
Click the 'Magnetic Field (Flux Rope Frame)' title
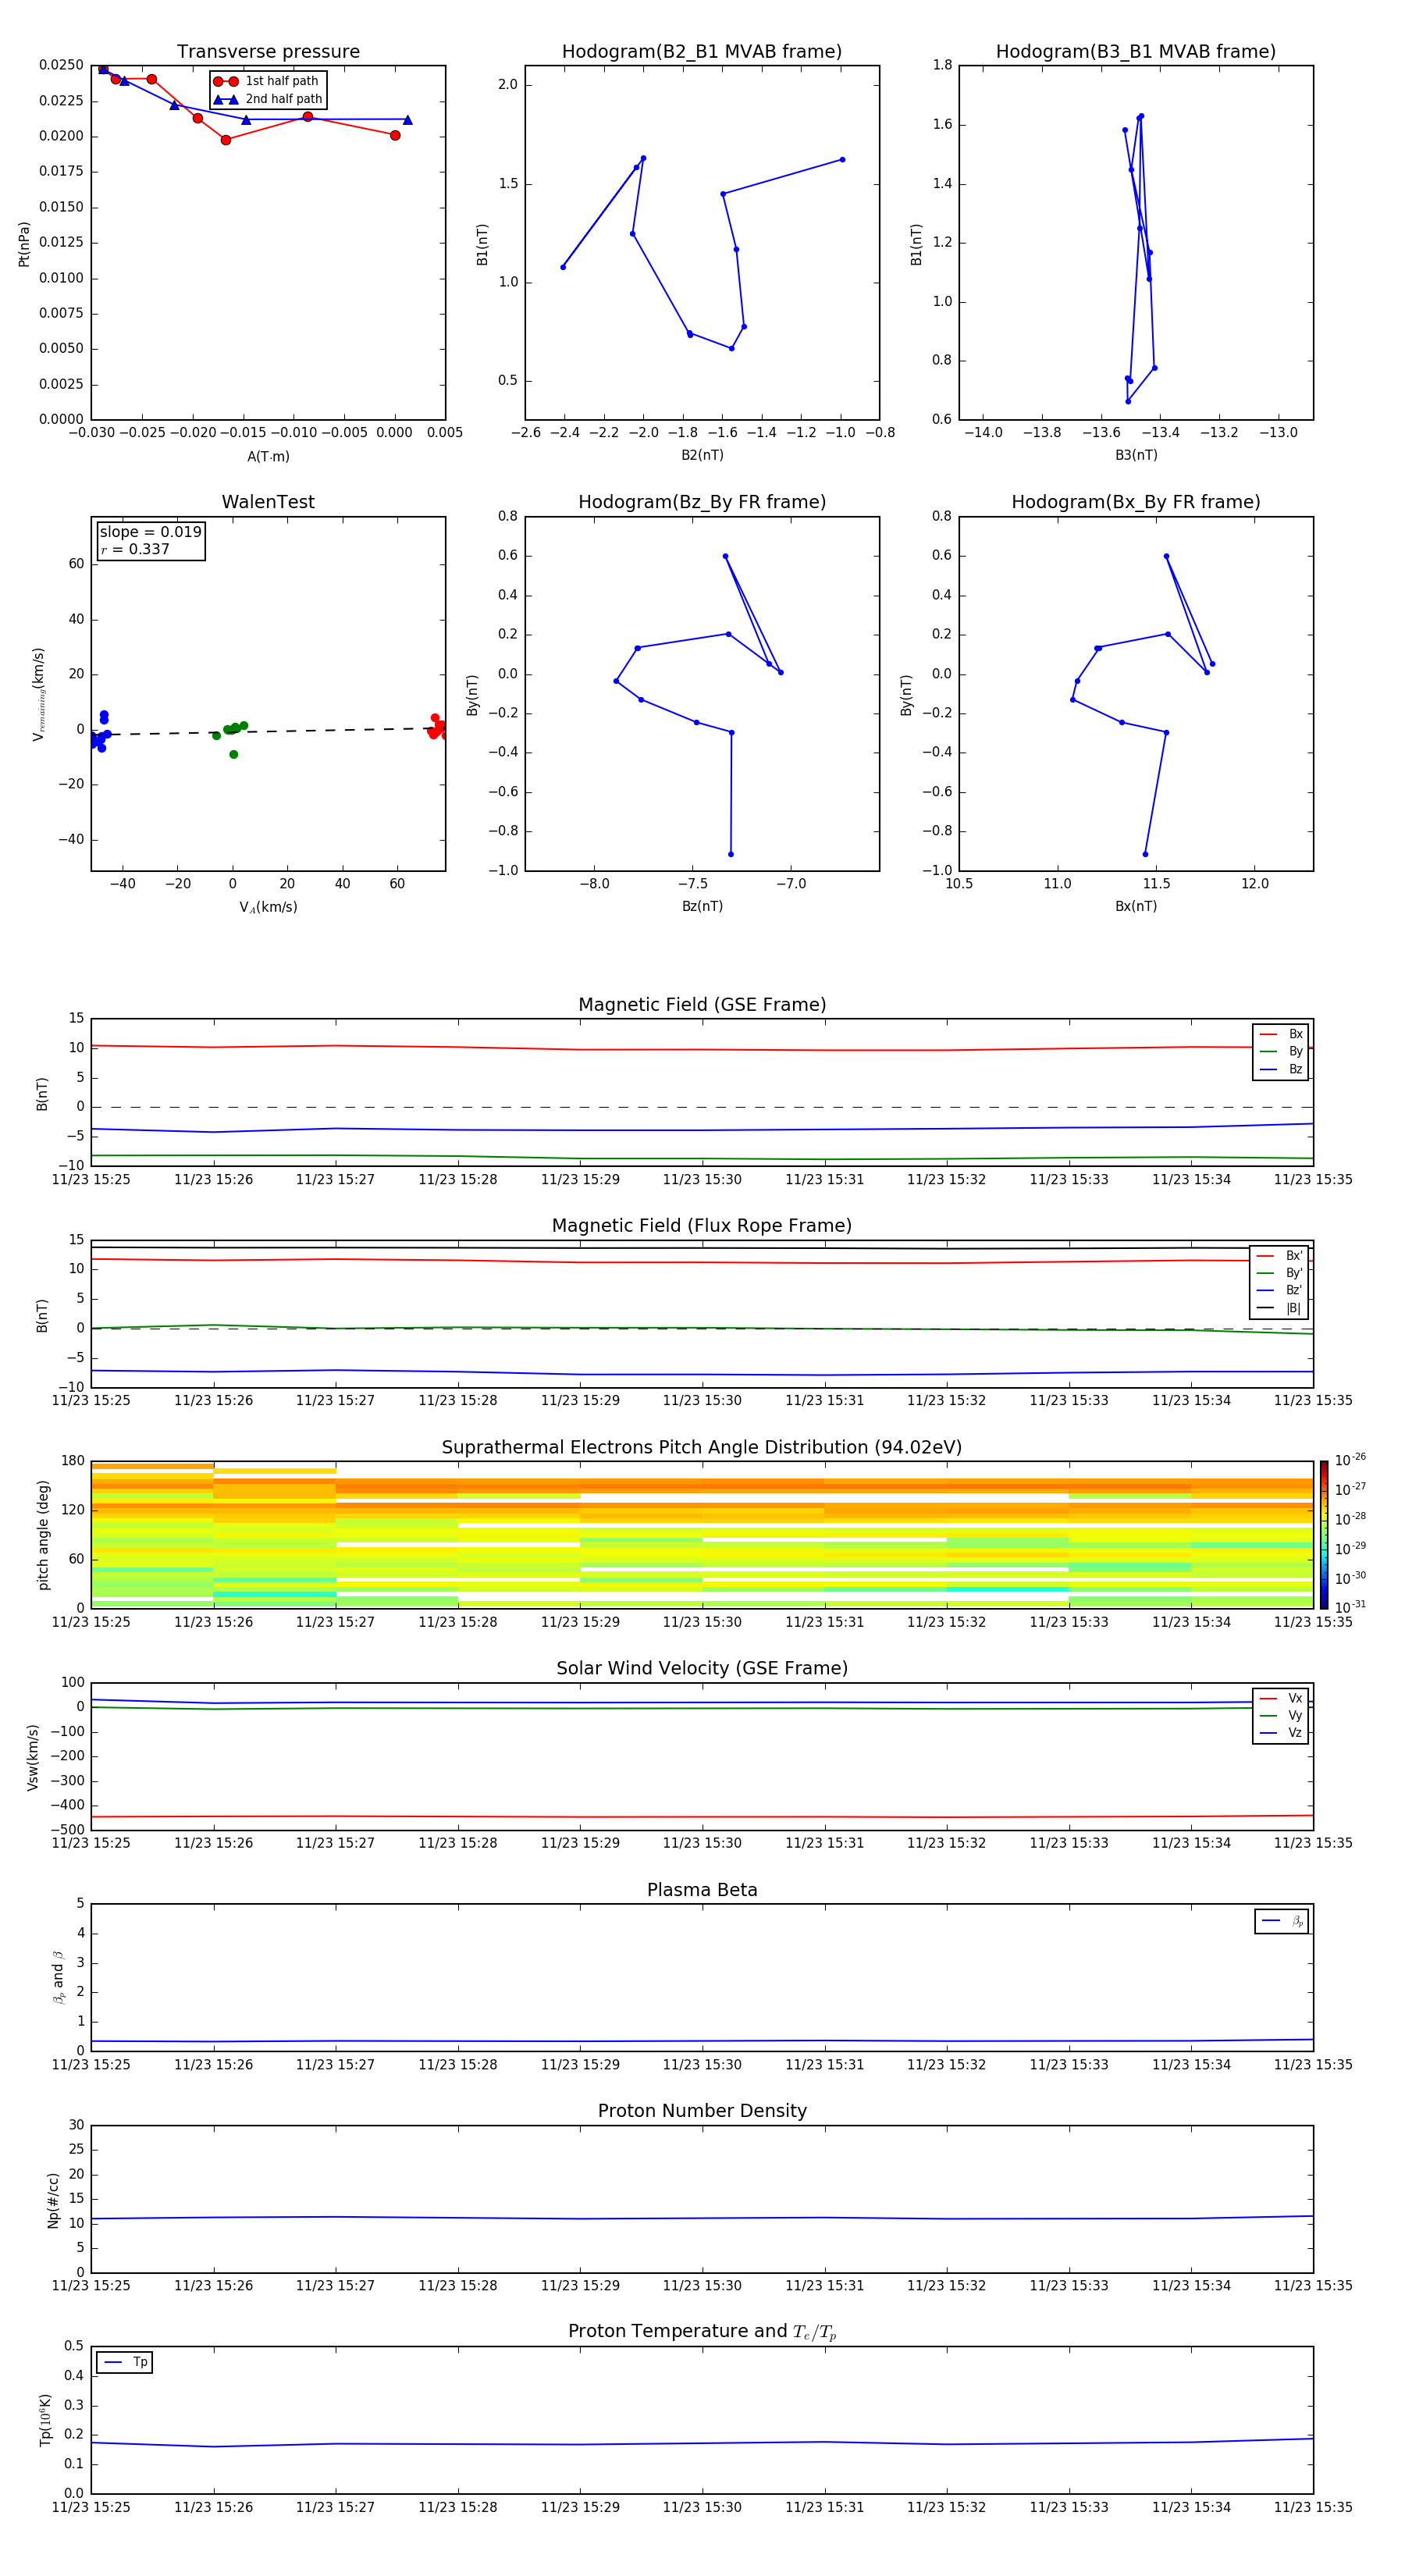pos(702,1226)
